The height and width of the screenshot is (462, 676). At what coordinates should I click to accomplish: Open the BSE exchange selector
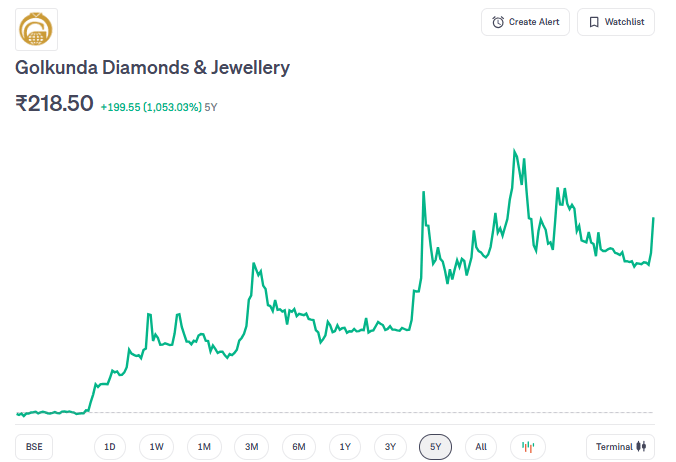34,446
